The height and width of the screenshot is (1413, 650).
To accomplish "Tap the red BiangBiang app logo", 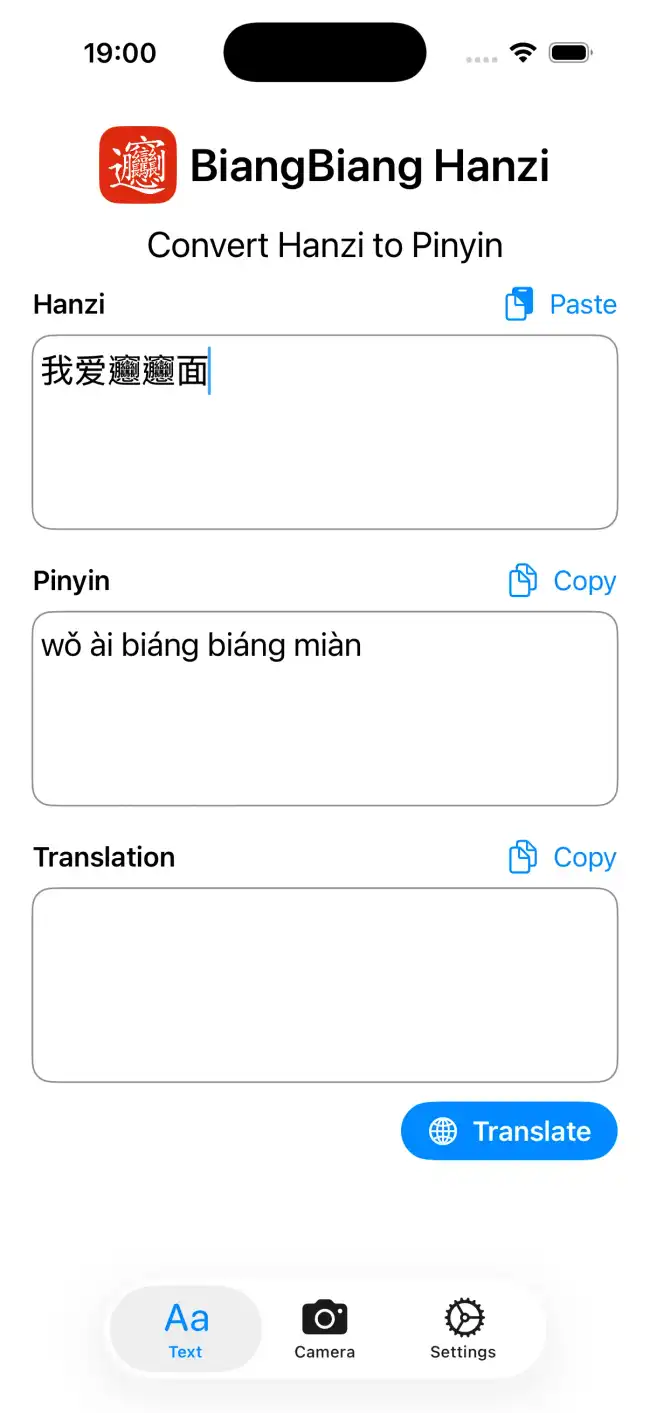I will [x=138, y=165].
